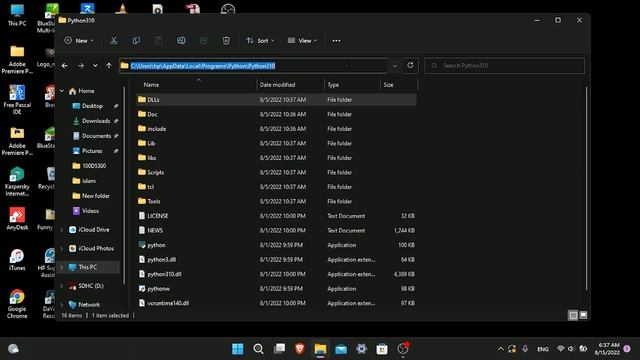Image resolution: width=640 pixels, height=360 pixels.
Task: Select the LICENSE text document
Action: click(276, 216)
